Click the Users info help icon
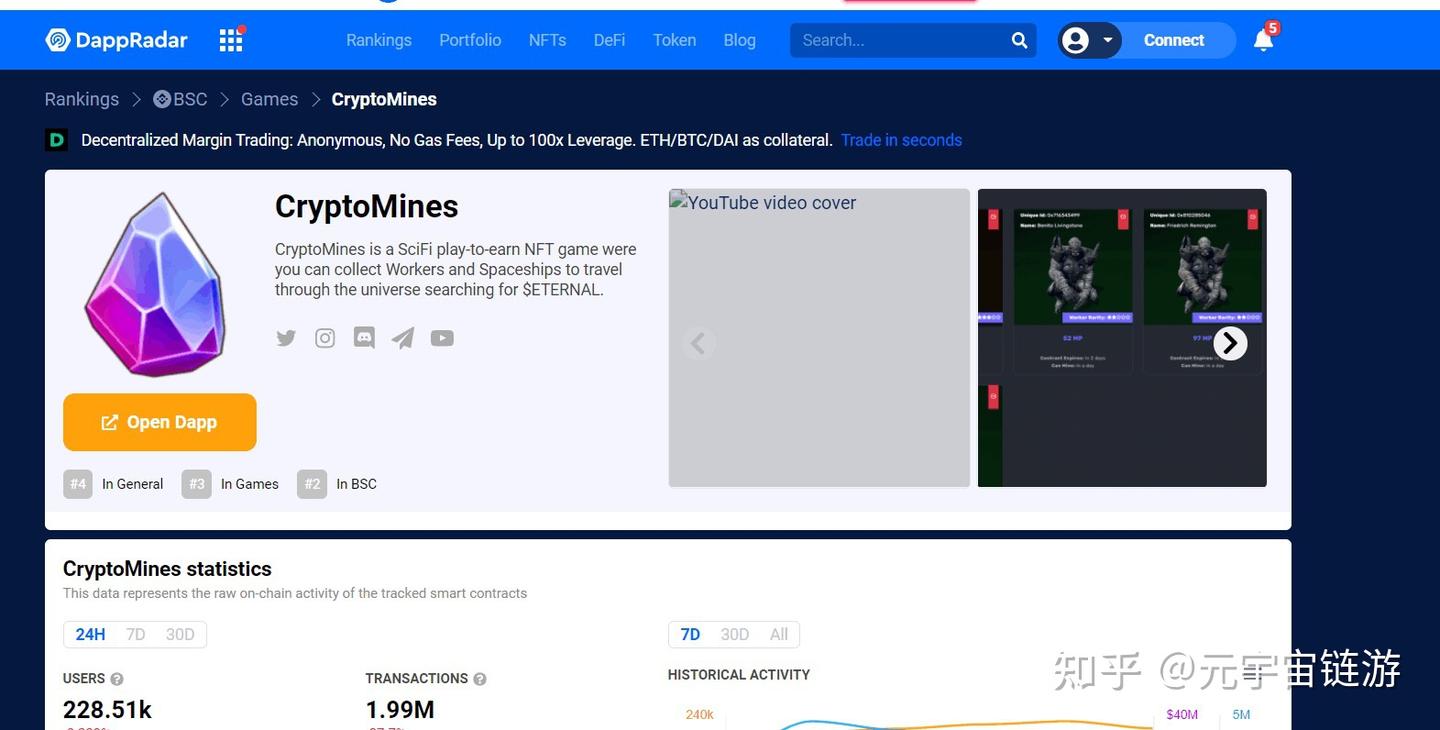 tap(117, 679)
